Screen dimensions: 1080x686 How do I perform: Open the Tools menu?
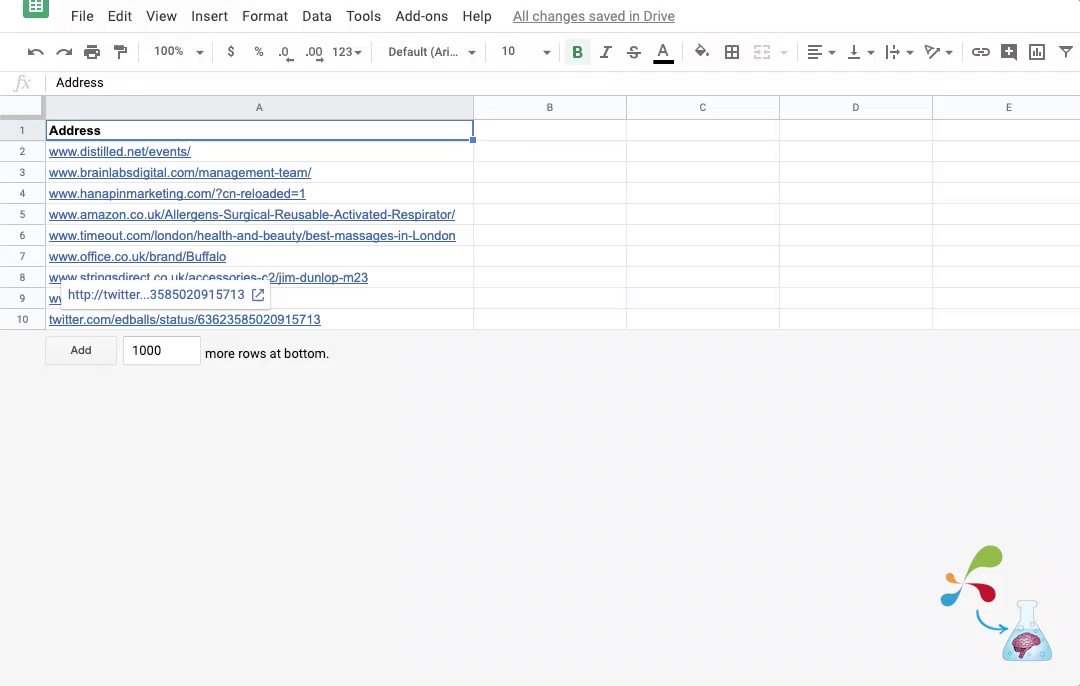[363, 16]
